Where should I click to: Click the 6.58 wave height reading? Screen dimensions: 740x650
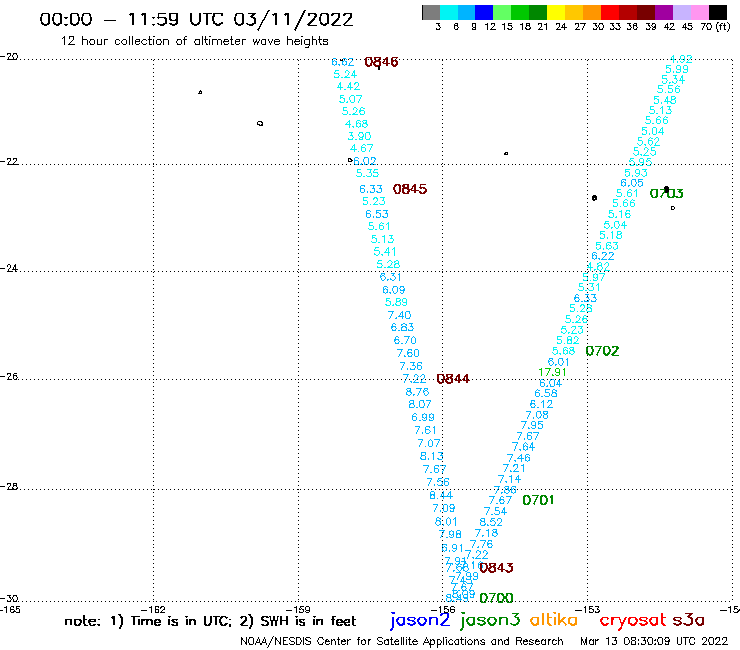point(546,393)
